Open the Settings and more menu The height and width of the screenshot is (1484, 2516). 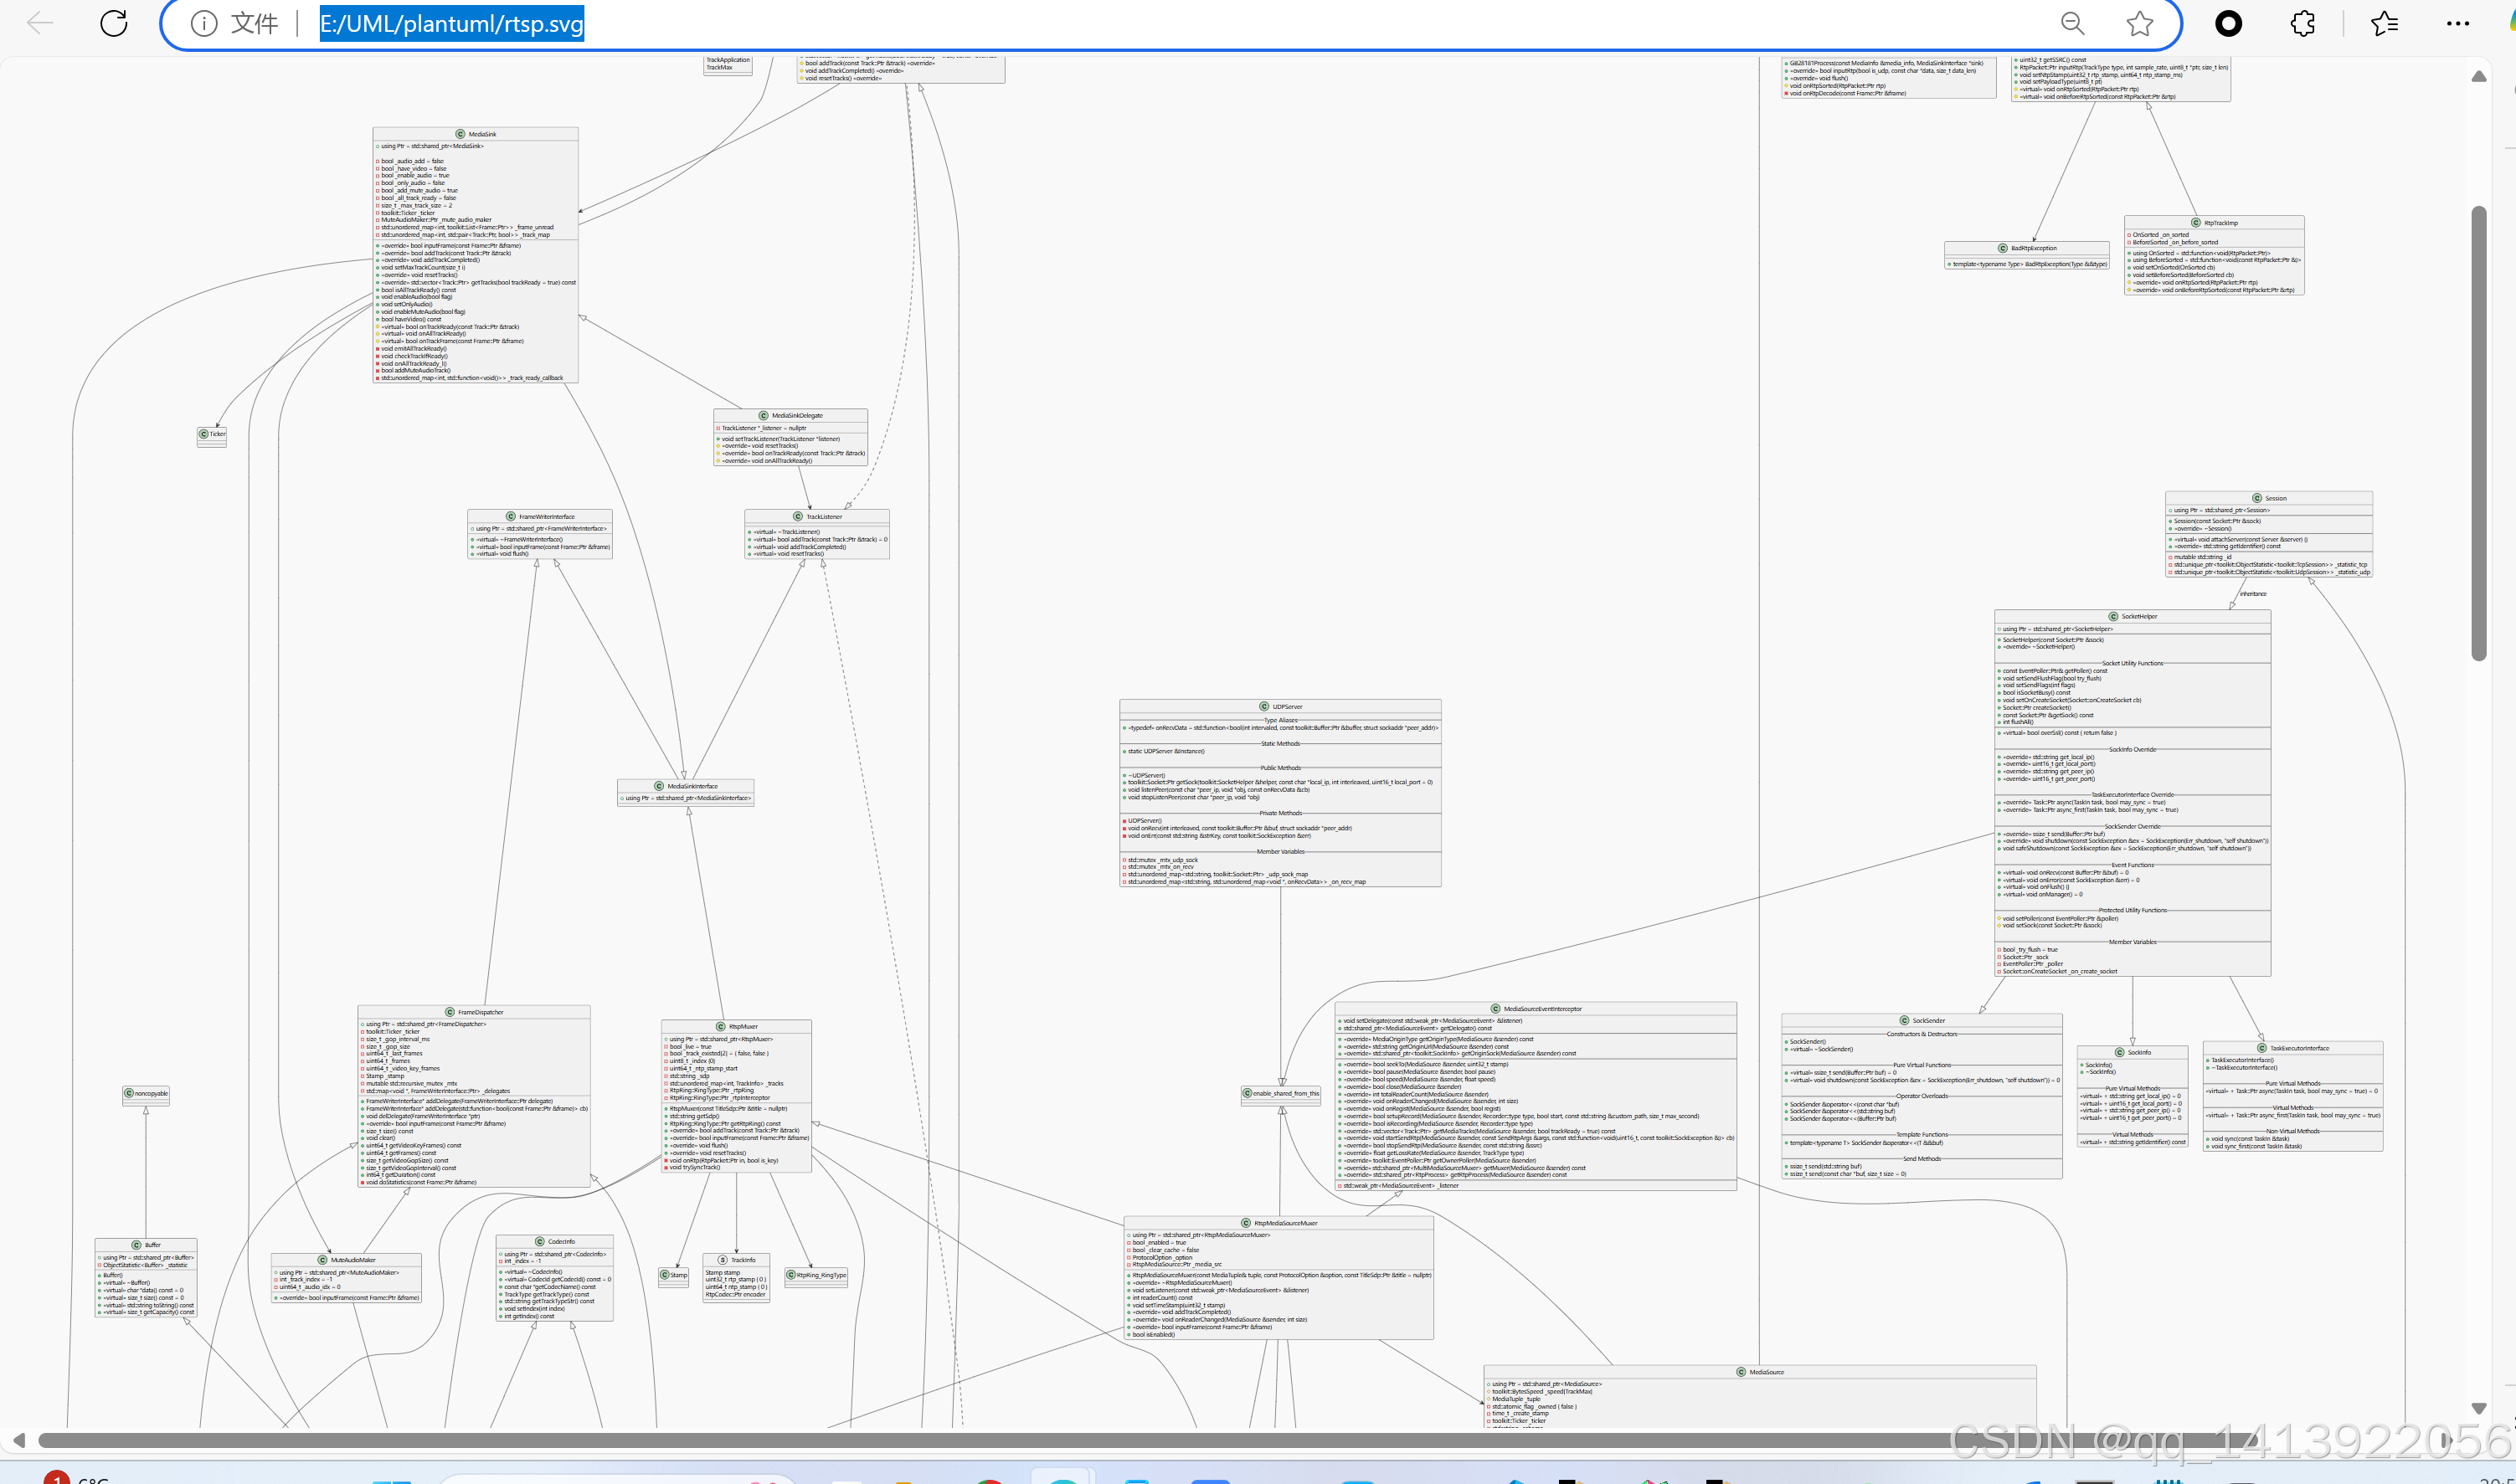click(2457, 23)
